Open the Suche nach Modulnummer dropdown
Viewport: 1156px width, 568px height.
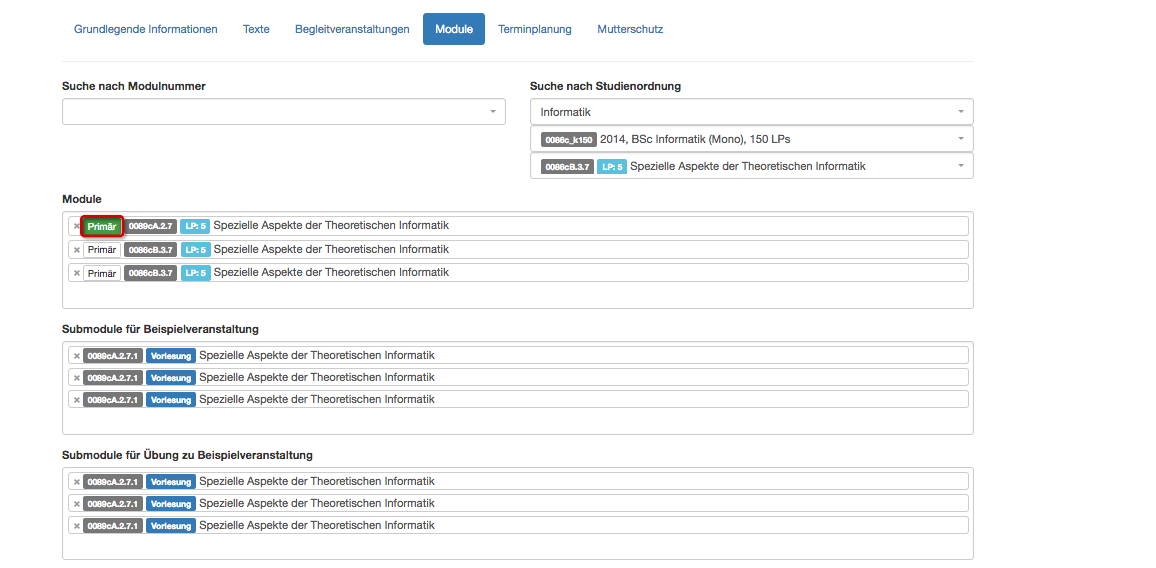[x=284, y=111]
